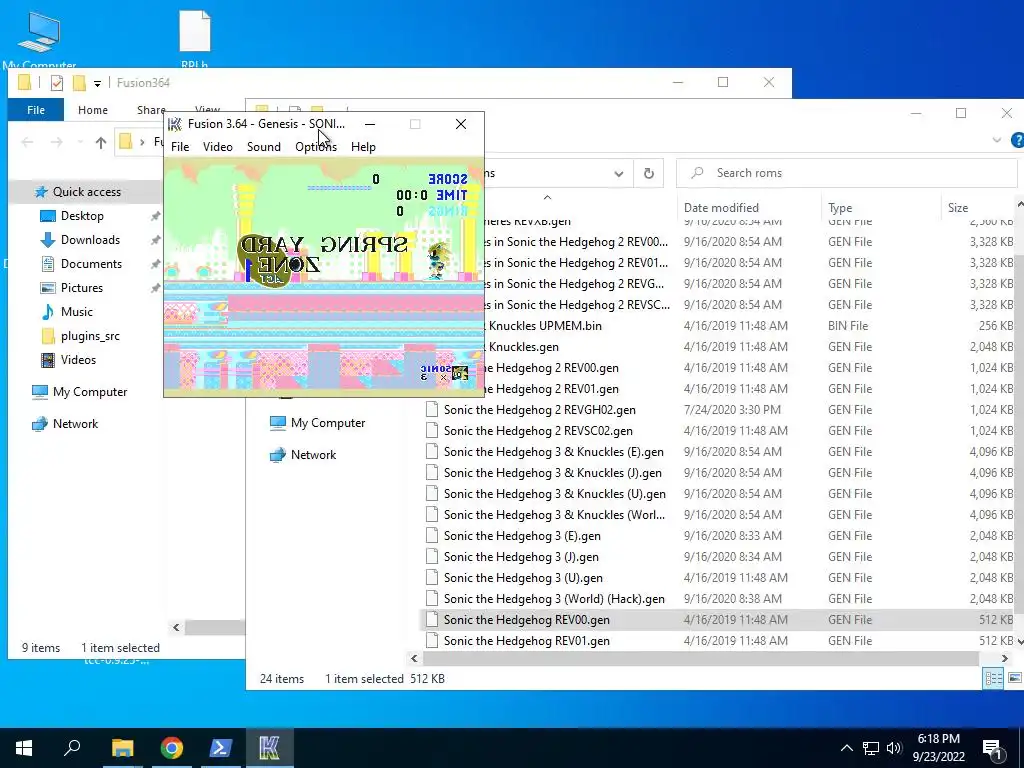Open the Music folder in sidebar
The width and height of the screenshot is (1024, 768).
[76, 312]
